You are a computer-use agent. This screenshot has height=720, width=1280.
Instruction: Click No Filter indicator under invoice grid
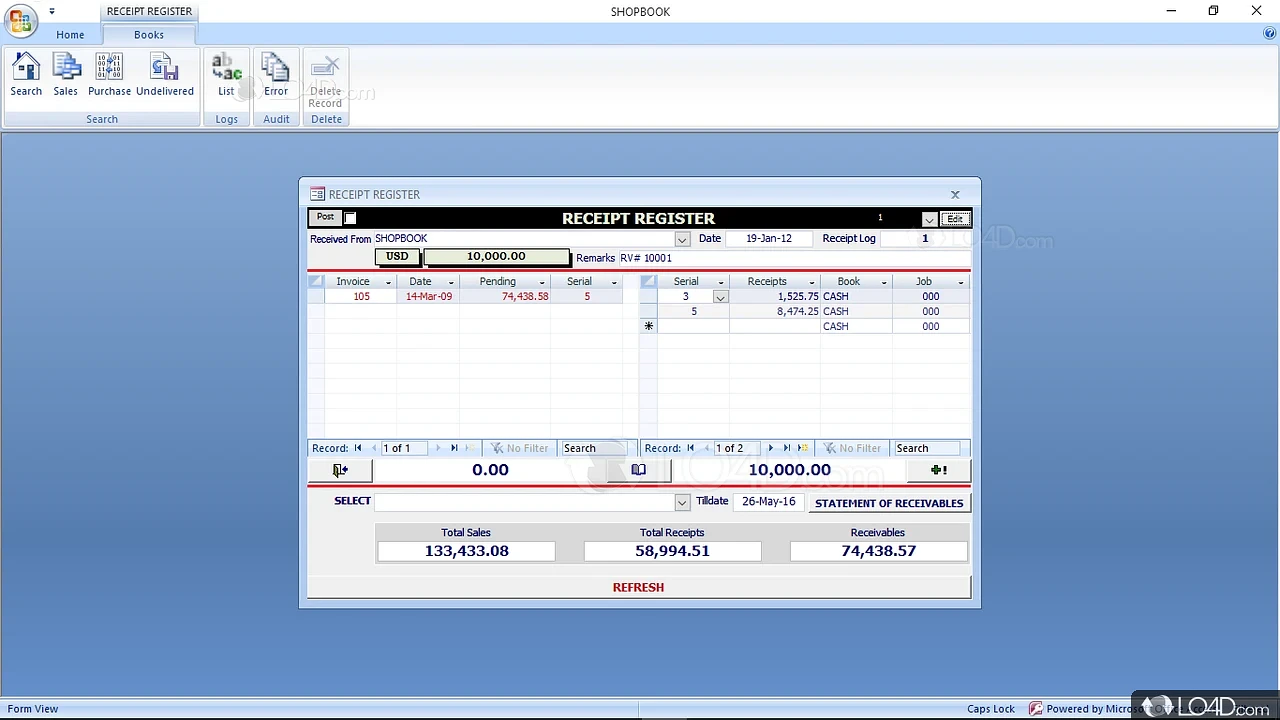520,448
